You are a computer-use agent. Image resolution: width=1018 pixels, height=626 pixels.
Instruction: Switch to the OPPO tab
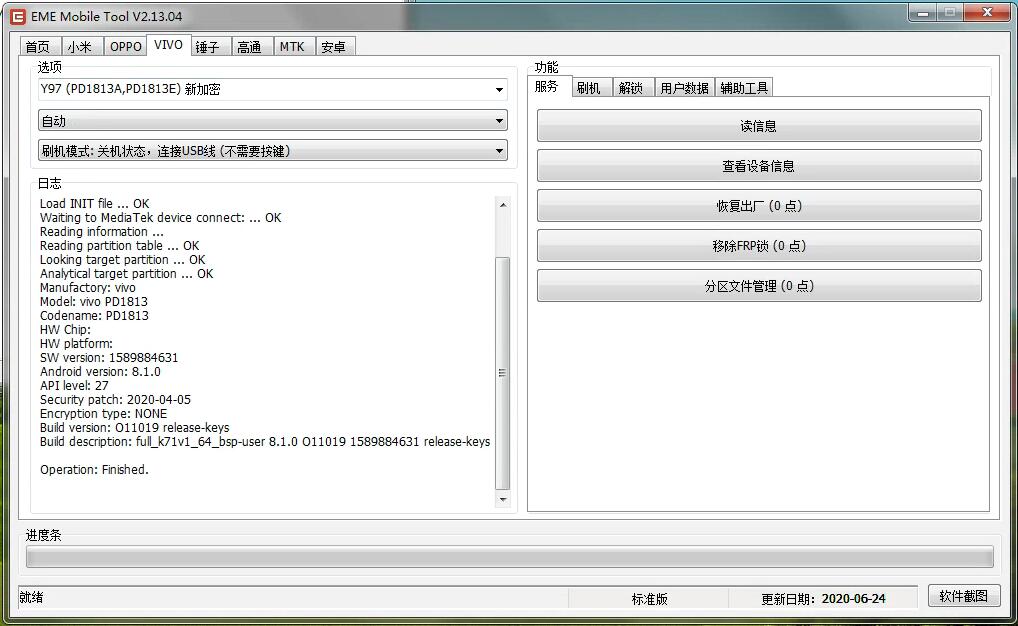click(125, 47)
